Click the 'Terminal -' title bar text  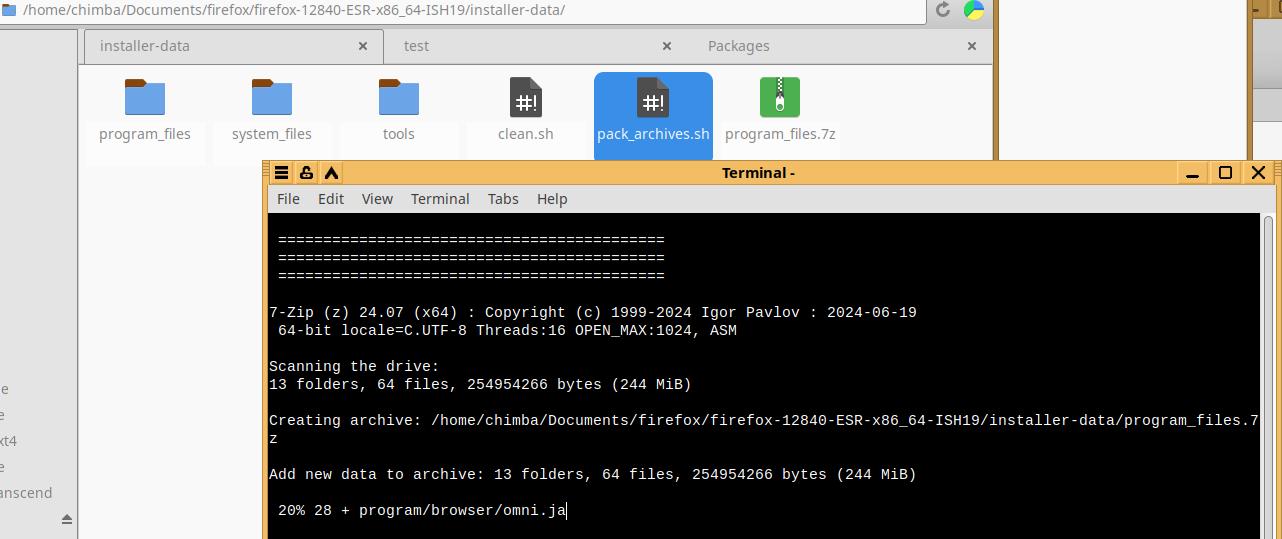(758, 173)
